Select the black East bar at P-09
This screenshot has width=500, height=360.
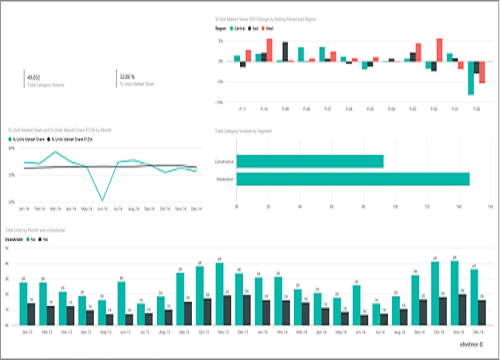[285, 52]
